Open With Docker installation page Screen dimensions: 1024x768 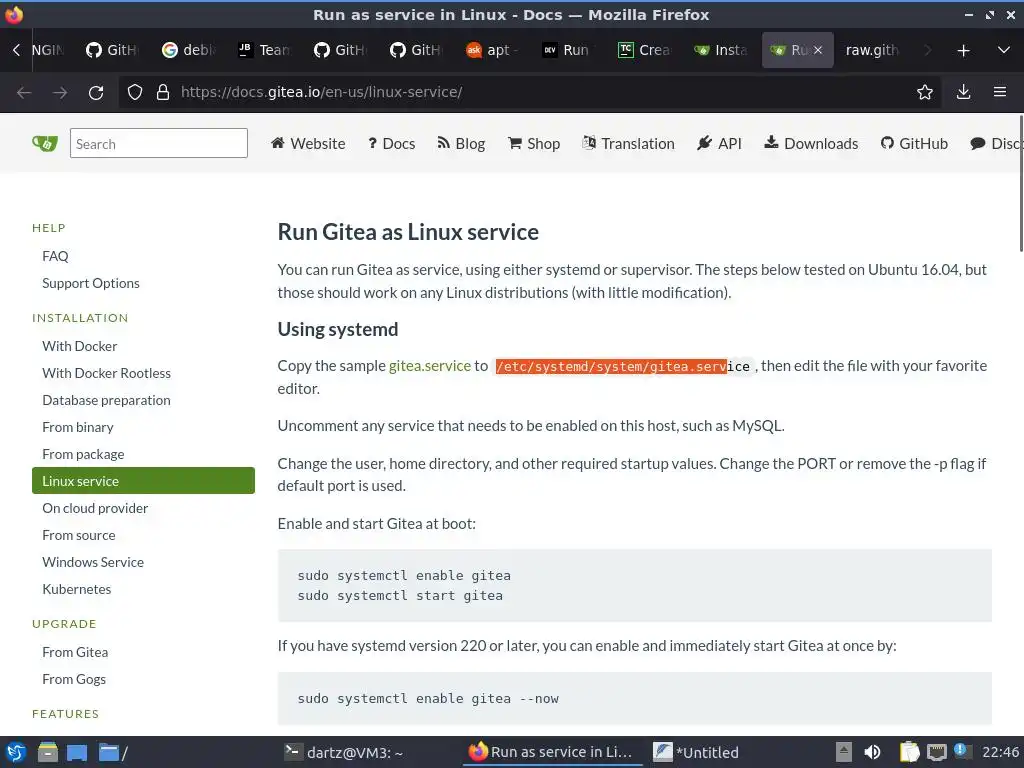click(80, 346)
